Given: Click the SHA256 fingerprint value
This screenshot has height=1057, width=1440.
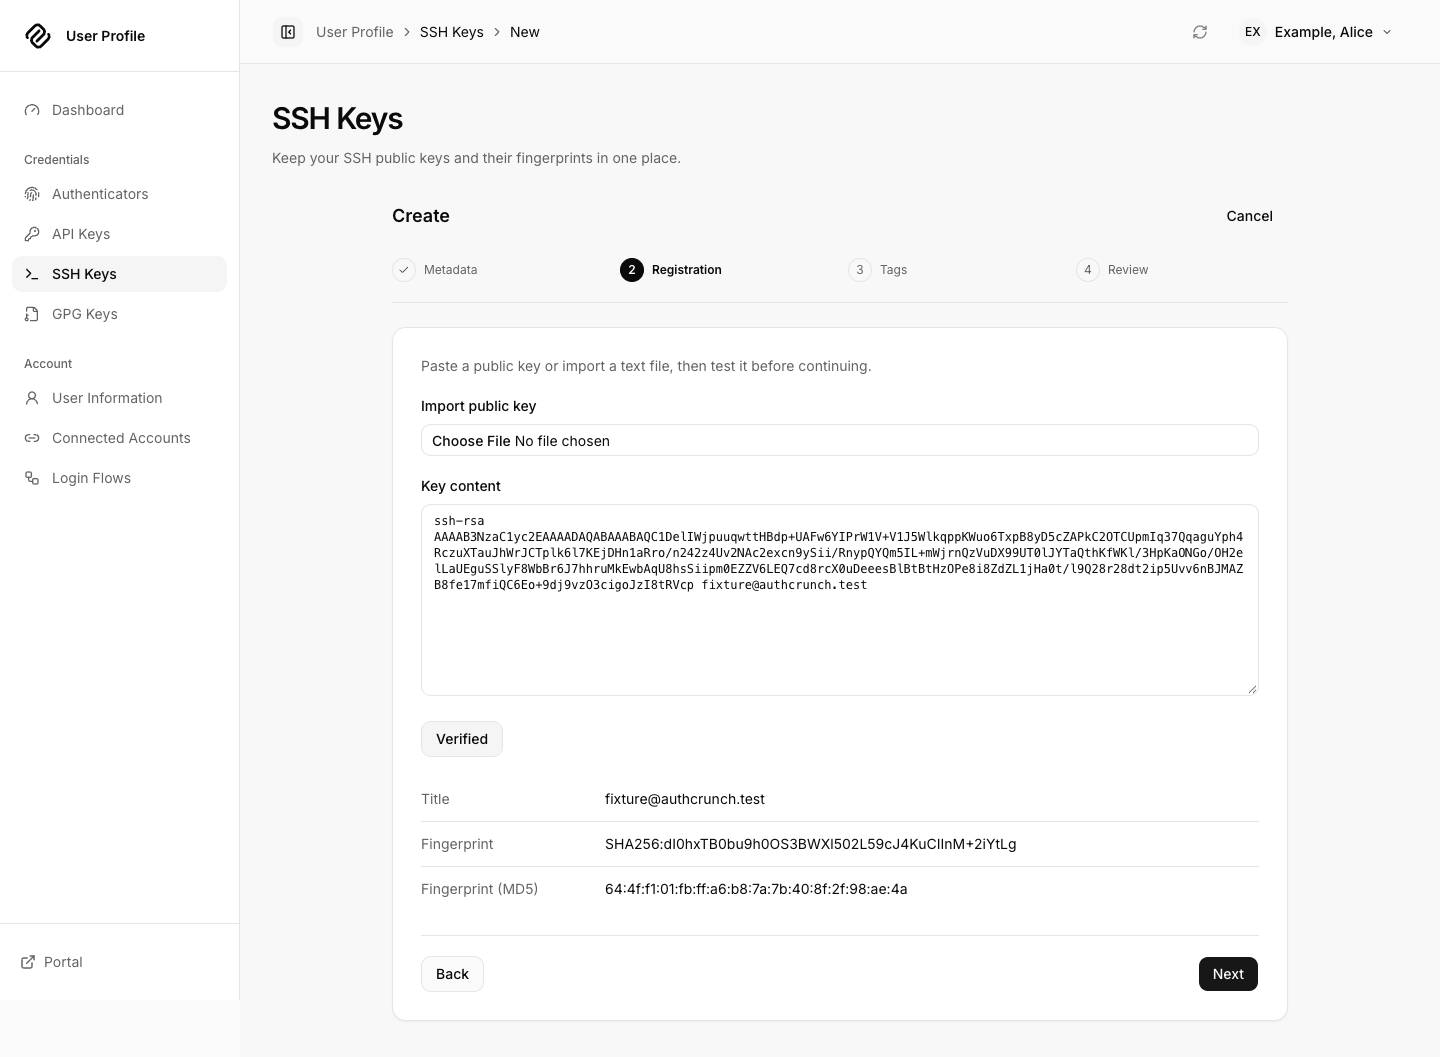Looking at the screenshot, I should (811, 844).
